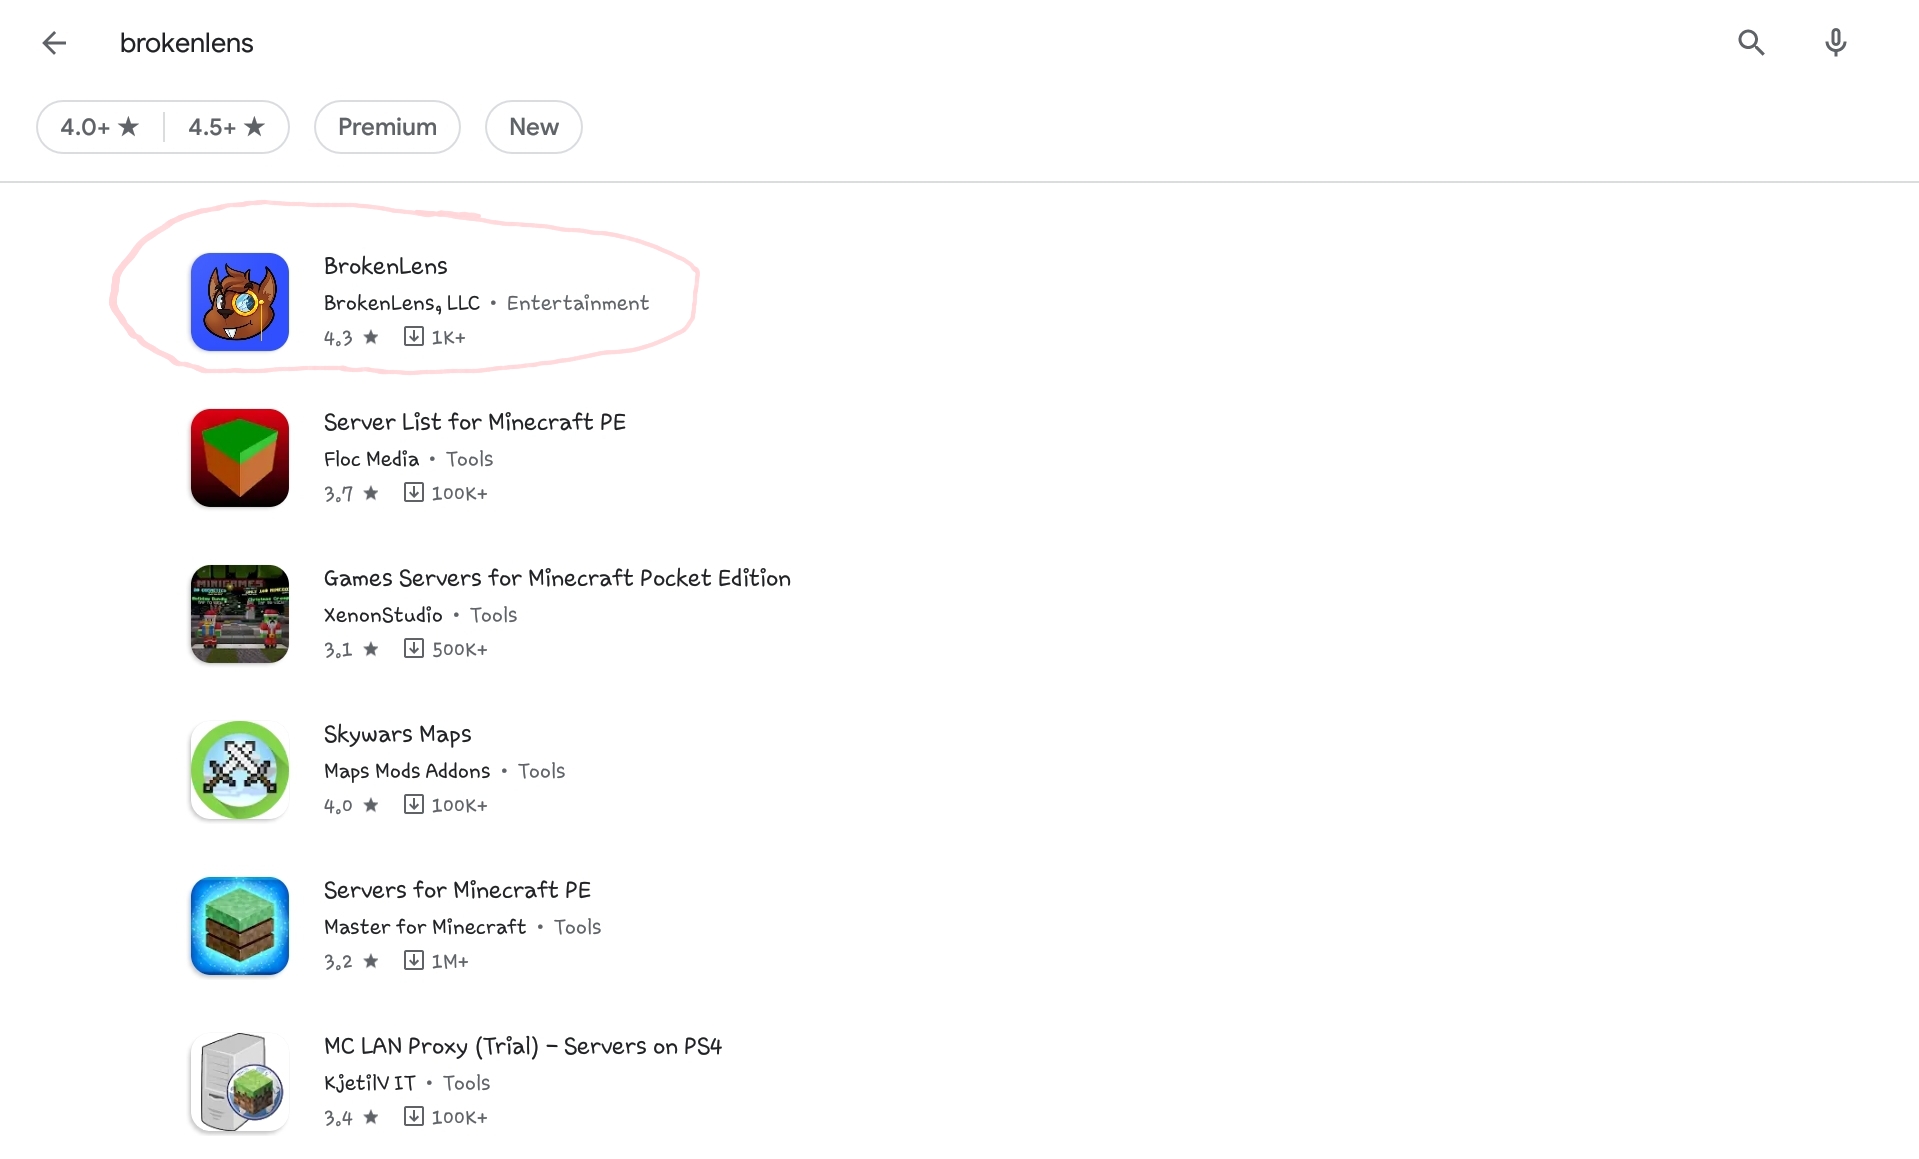The width and height of the screenshot is (1919, 1159).
Task: Open Skywars Maps crossed swords icon
Action: click(240, 770)
